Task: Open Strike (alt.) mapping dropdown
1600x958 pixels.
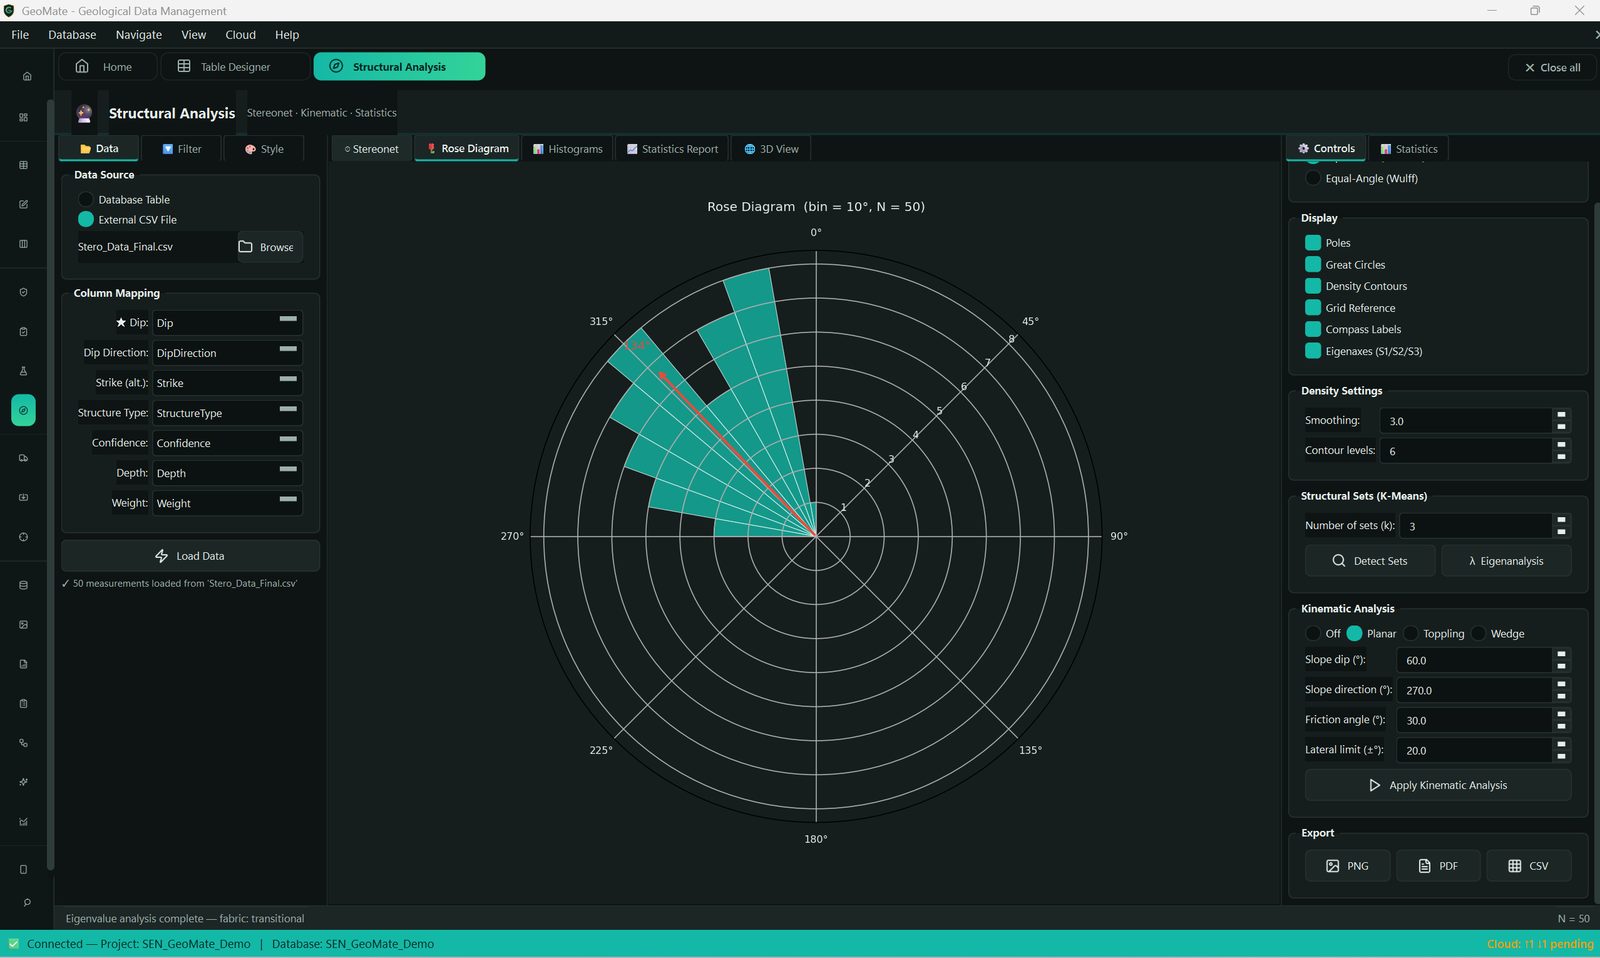Action: (x=227, y=383)
